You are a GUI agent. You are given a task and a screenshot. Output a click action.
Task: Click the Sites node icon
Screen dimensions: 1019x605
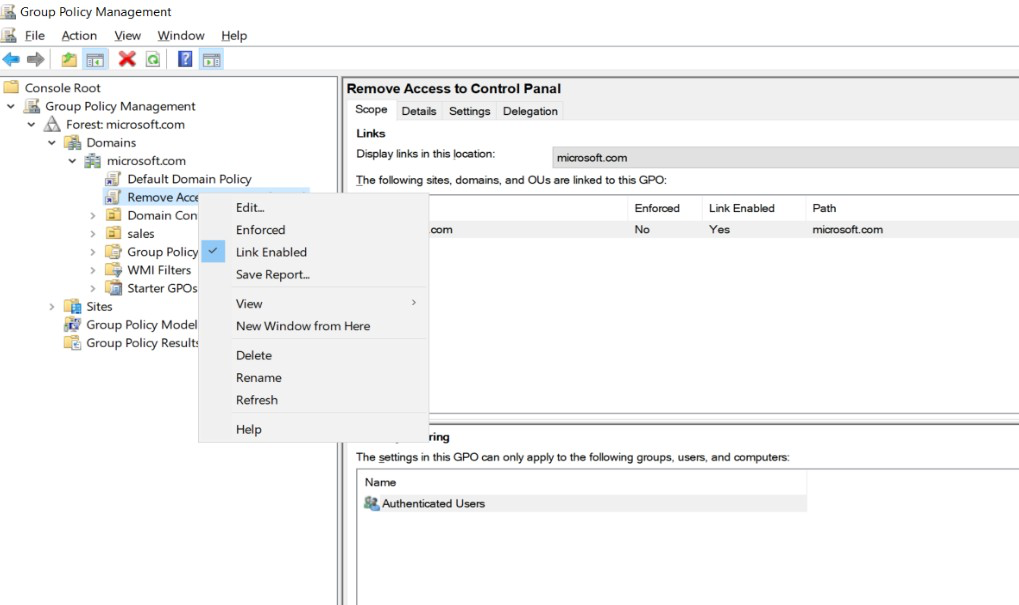coord(72,305)
